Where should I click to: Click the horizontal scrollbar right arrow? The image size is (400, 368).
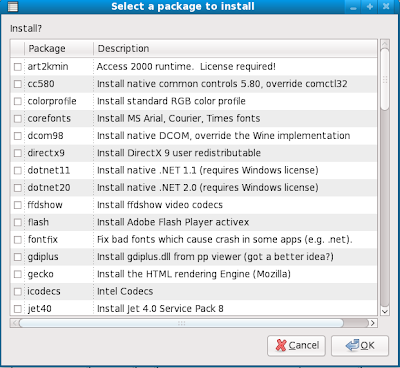373,323
